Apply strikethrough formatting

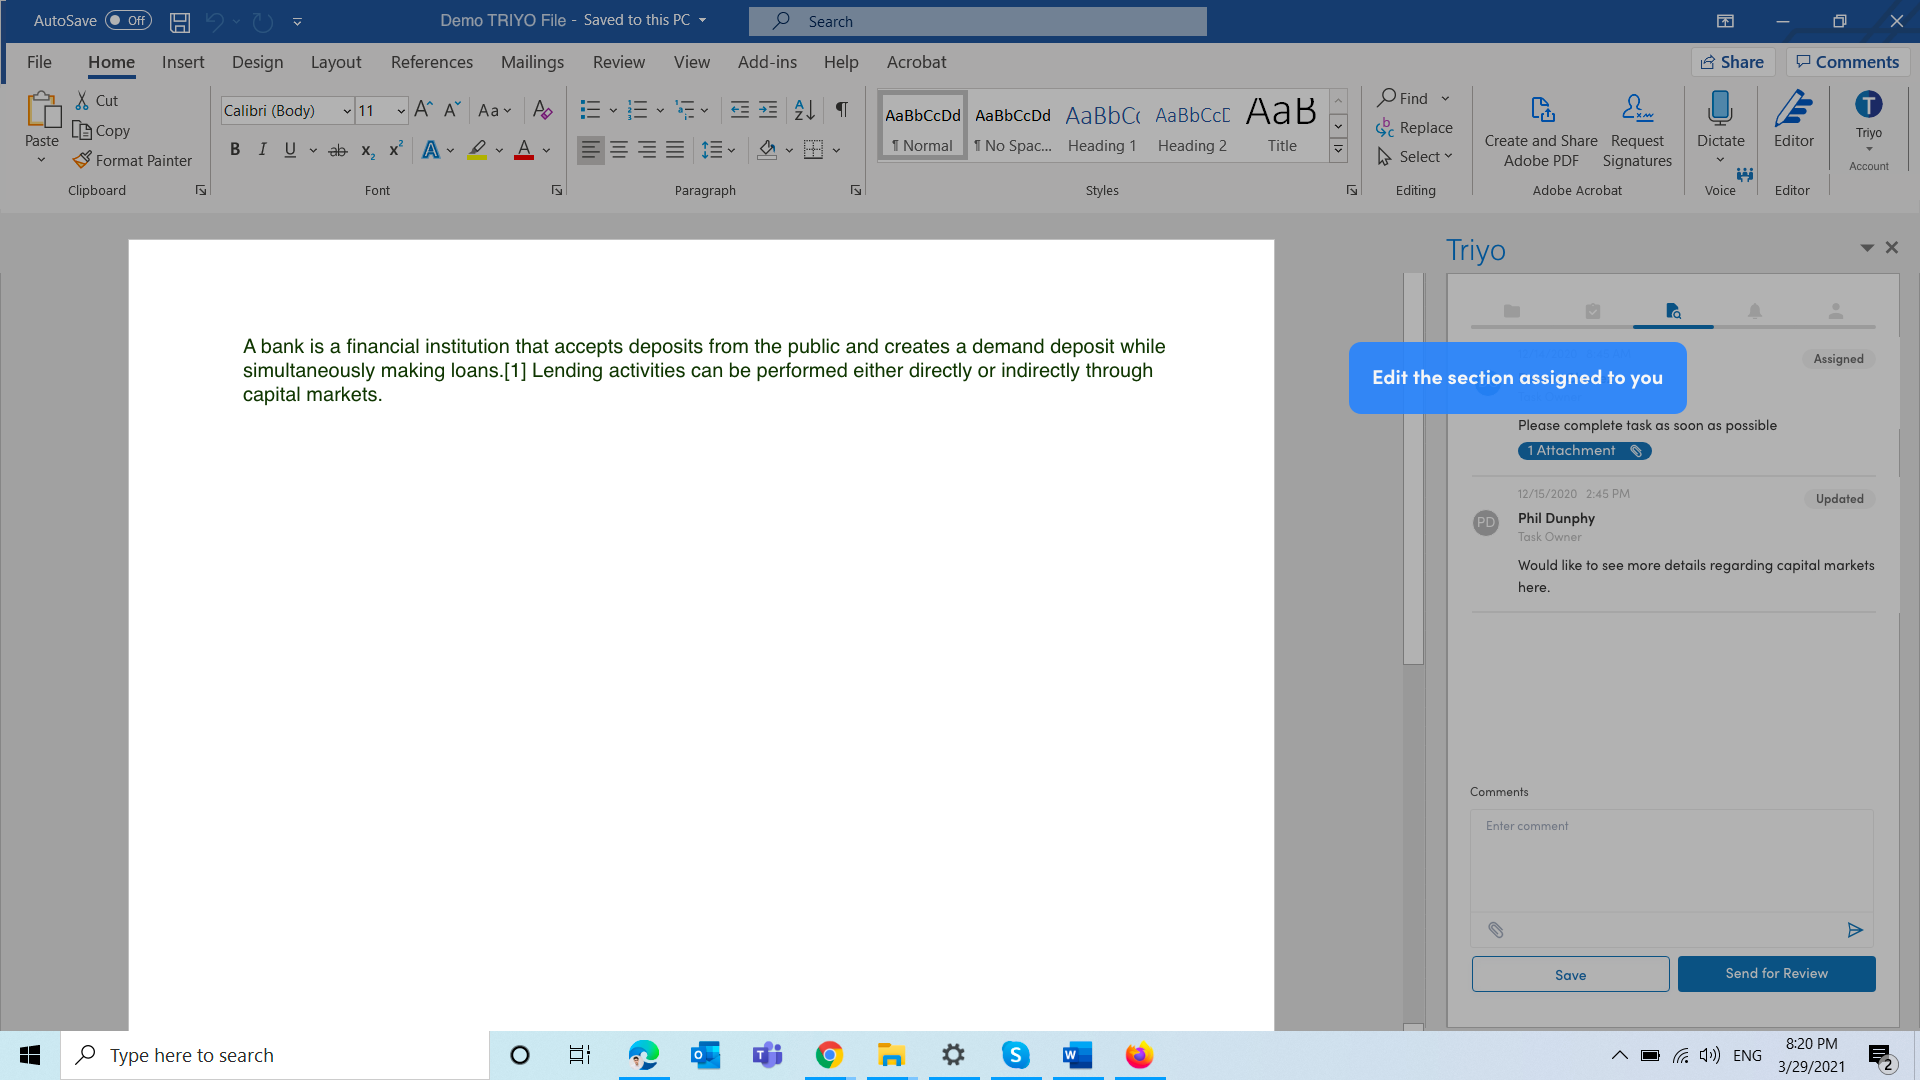338,150
